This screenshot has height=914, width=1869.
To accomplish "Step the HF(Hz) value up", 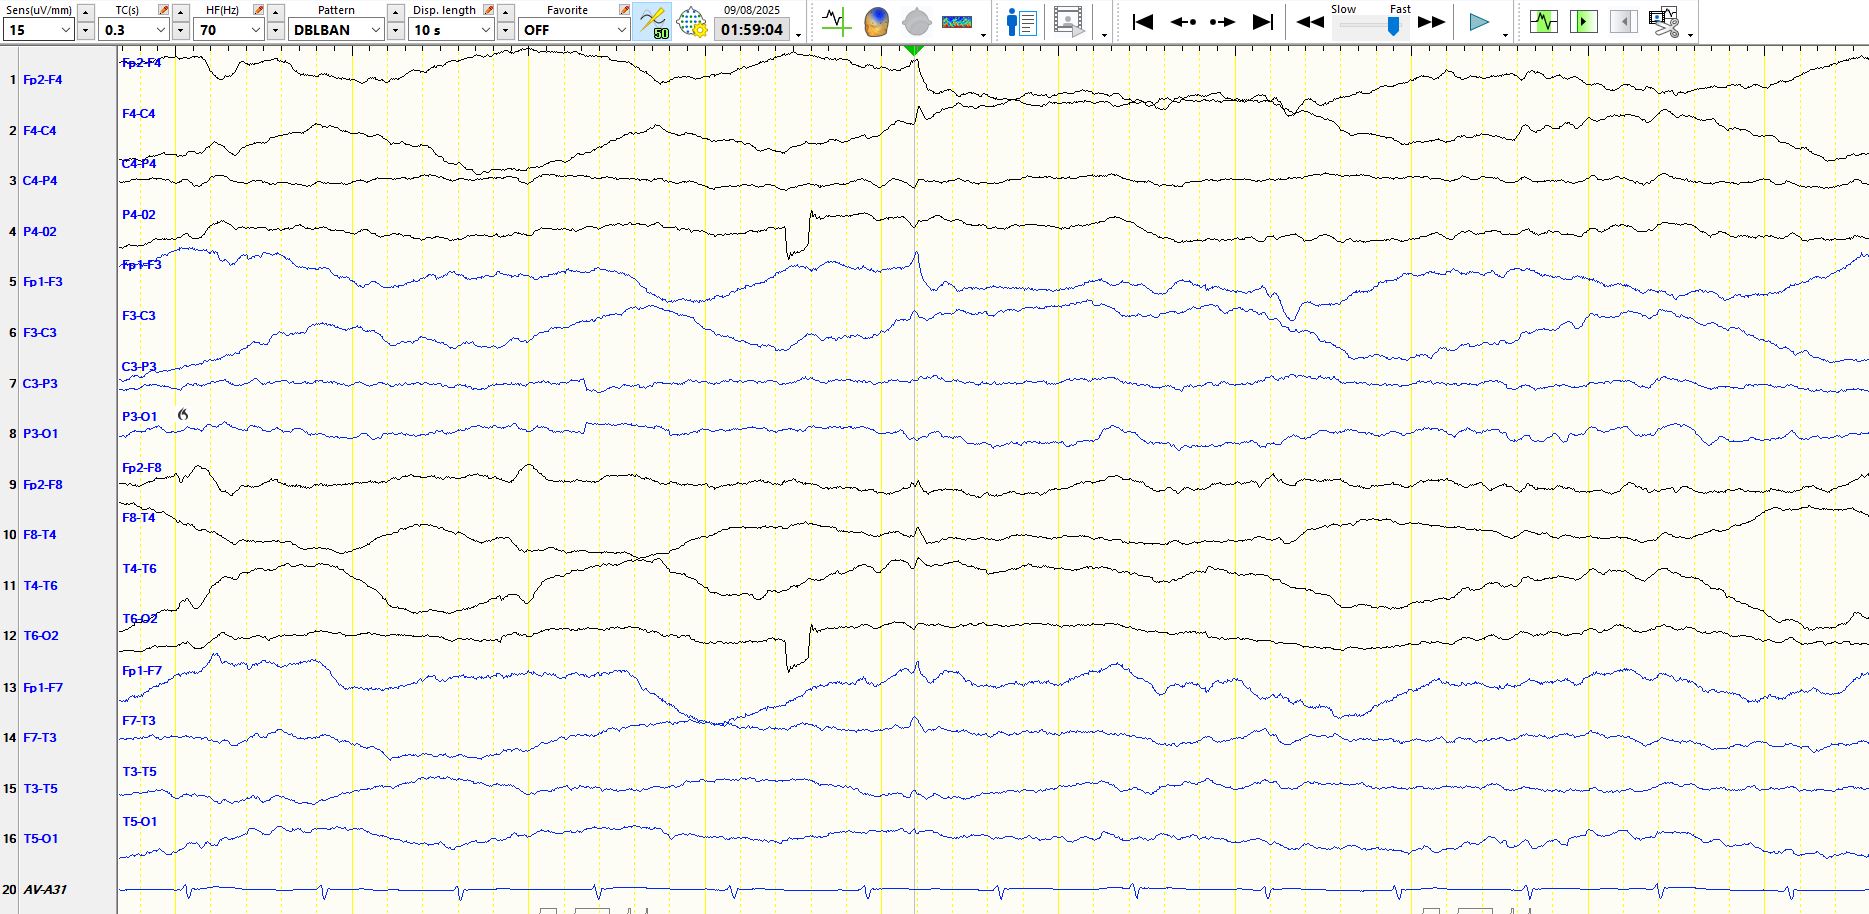I will (275, 12).
